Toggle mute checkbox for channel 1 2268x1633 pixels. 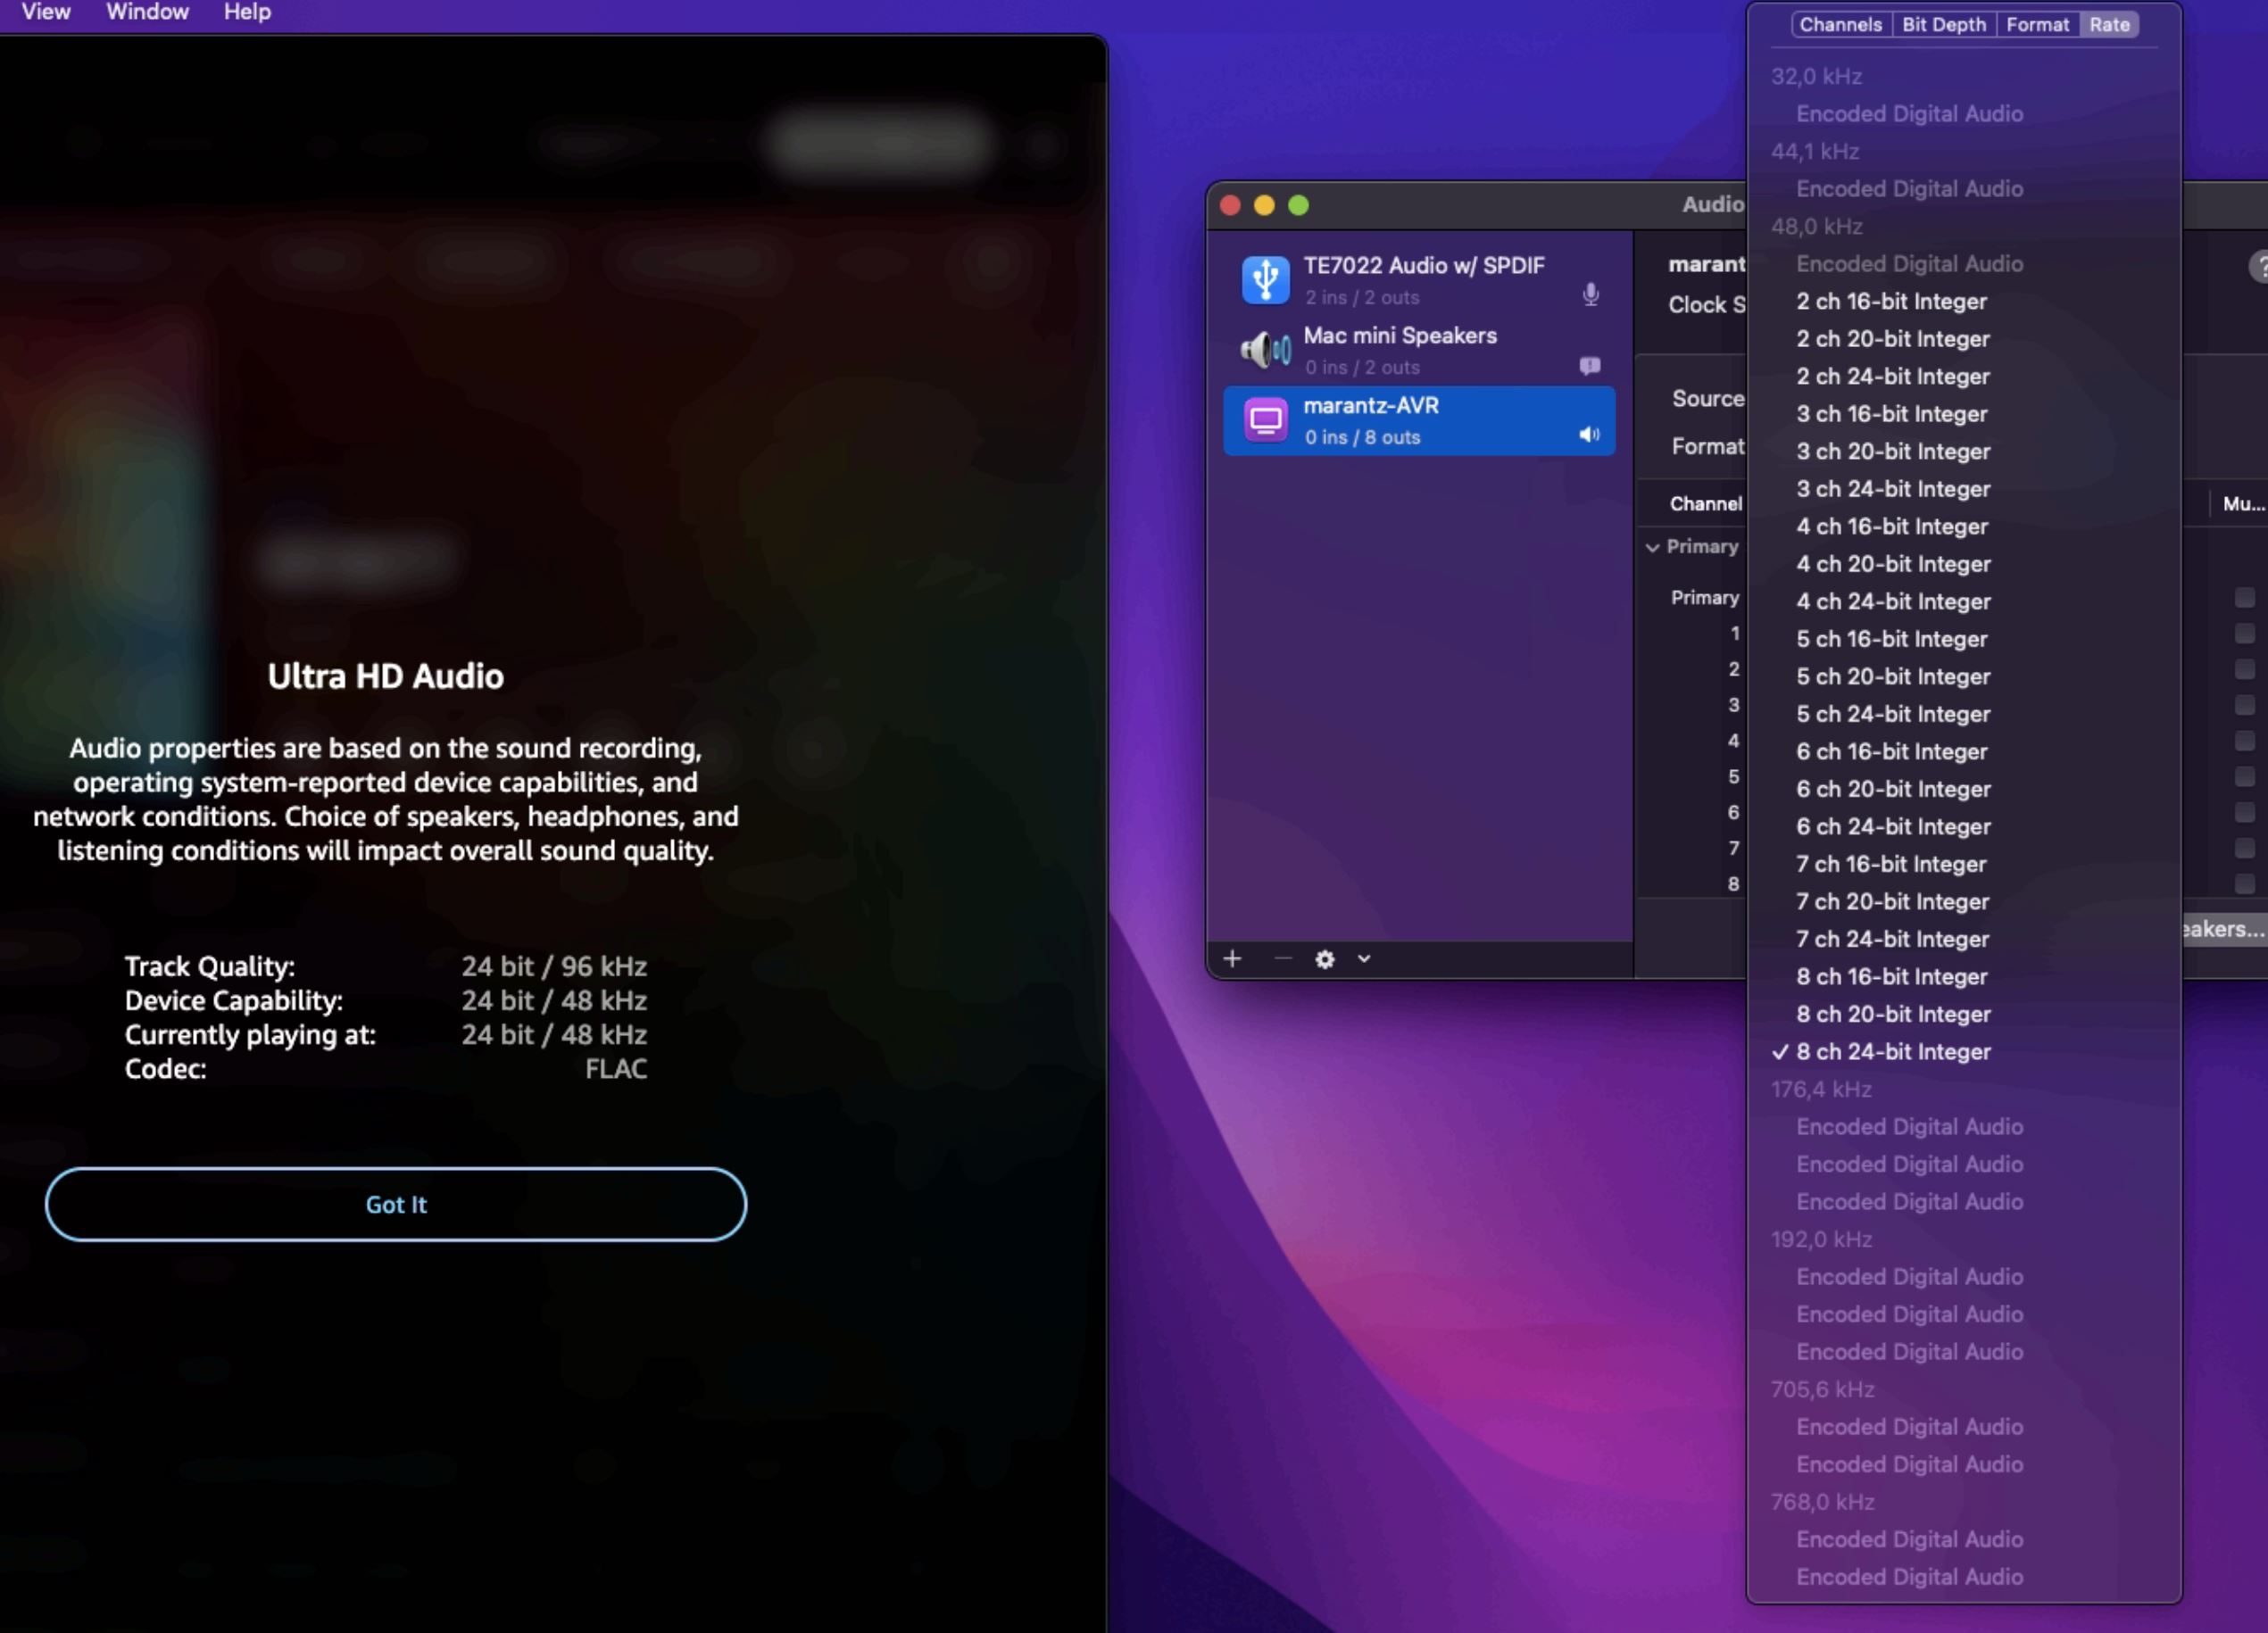coord(2244,634)
